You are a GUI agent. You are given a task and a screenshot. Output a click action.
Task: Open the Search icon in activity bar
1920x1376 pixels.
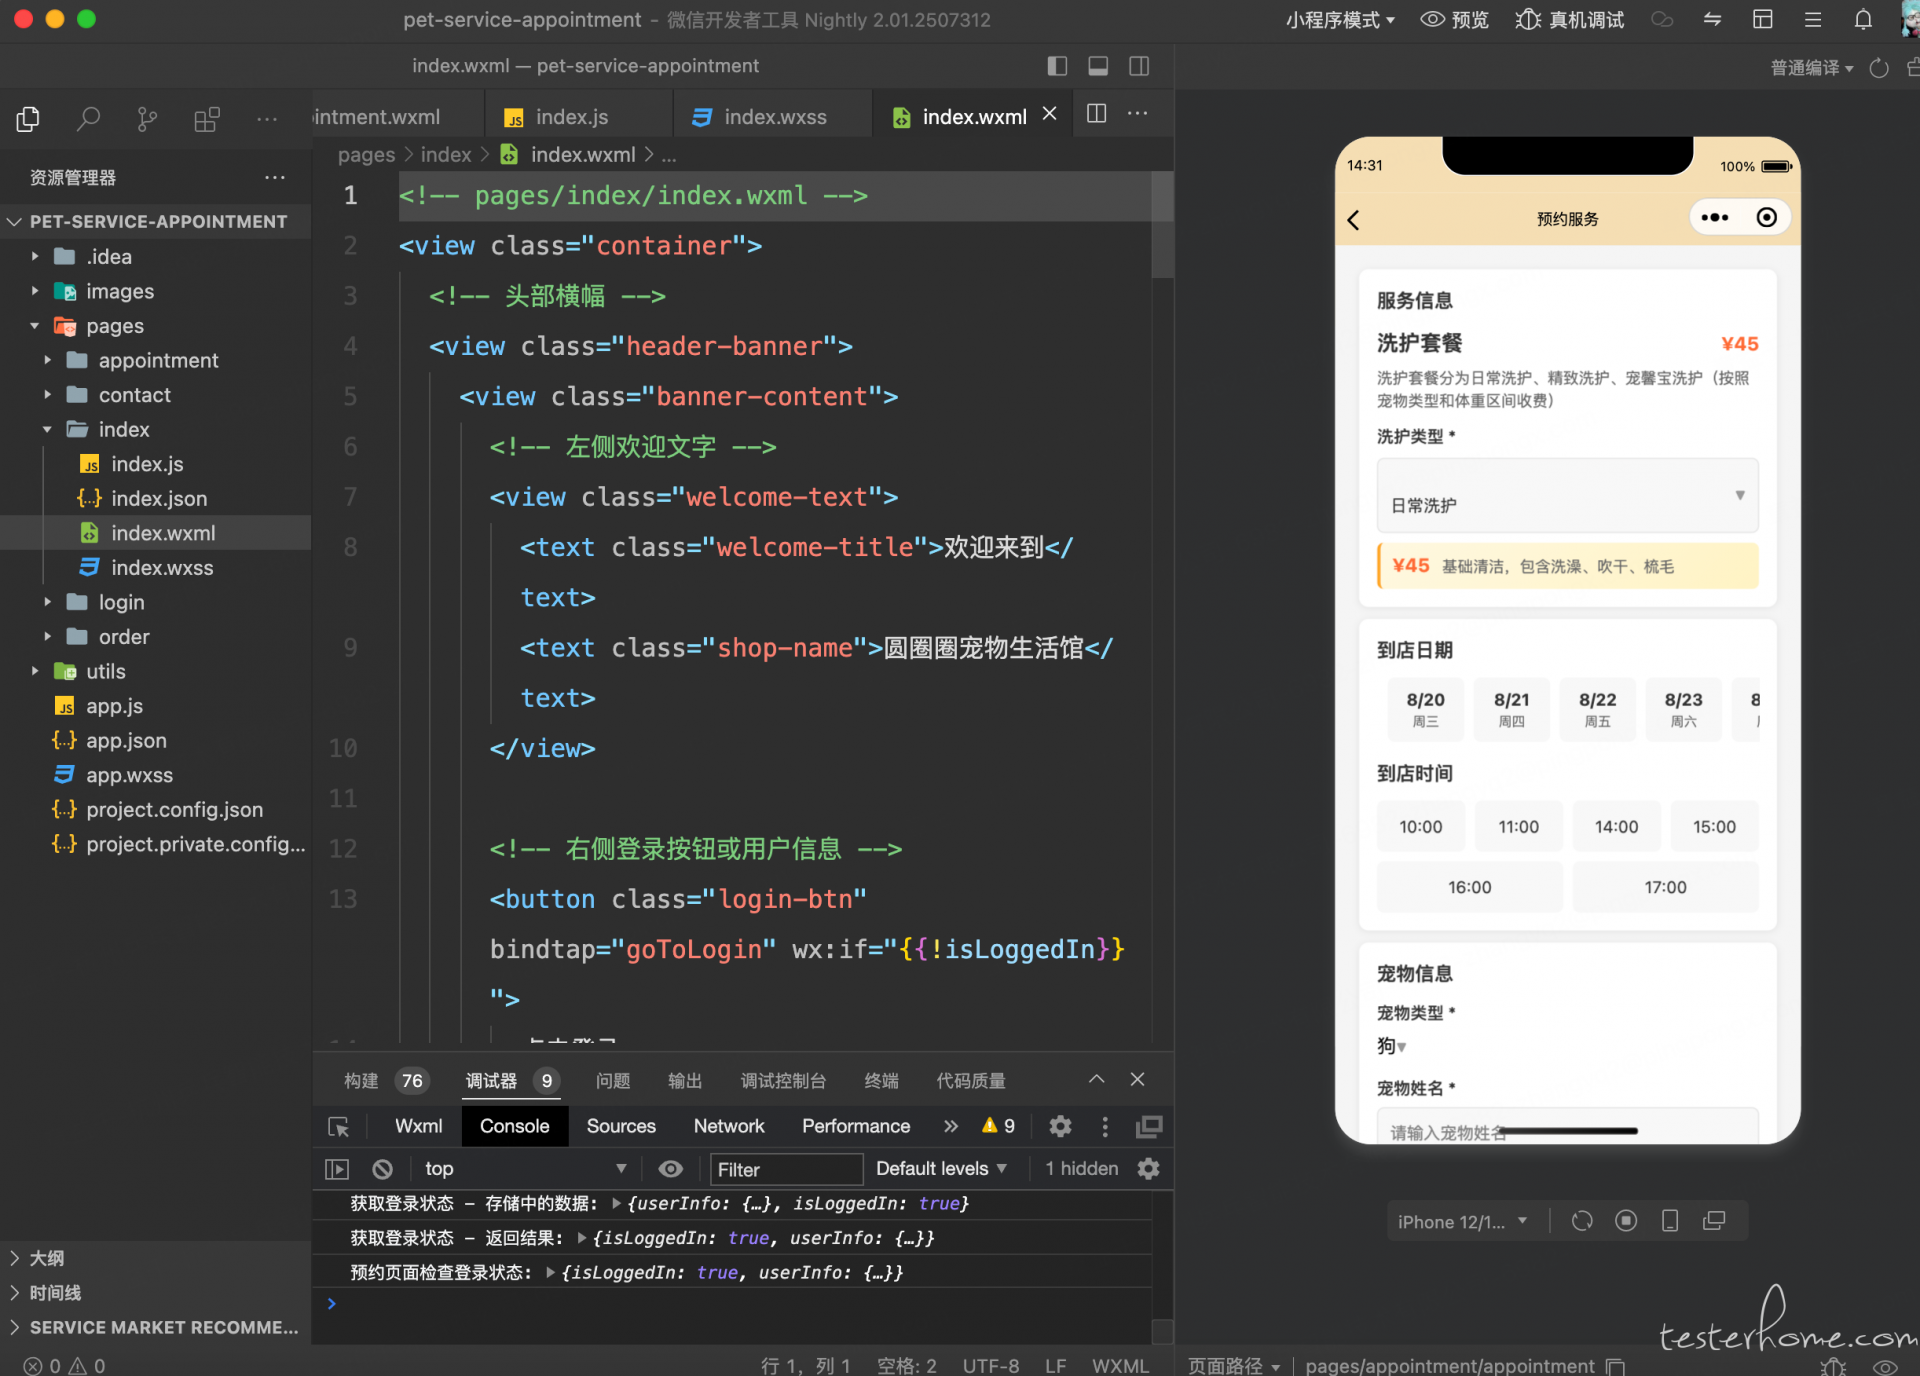(88, 120)
